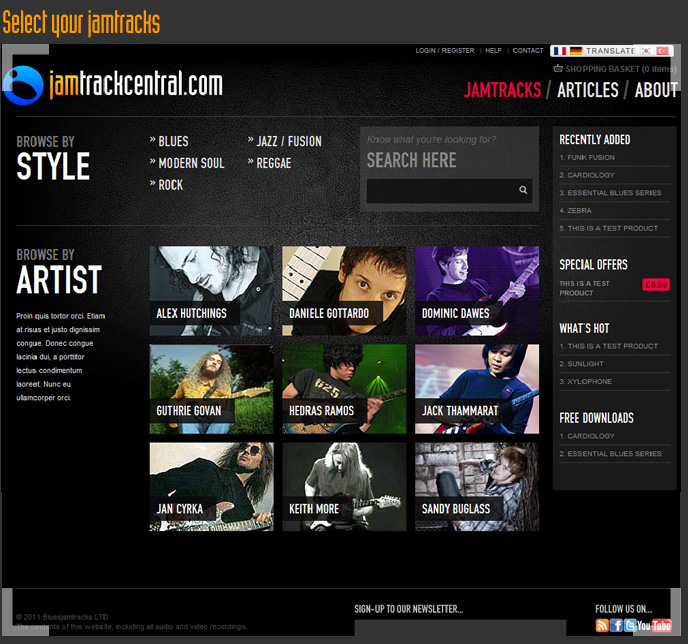Browse the JAZZ / FUSION style
The width and height of the screenshot is (688, 644).
click(289, 141)
